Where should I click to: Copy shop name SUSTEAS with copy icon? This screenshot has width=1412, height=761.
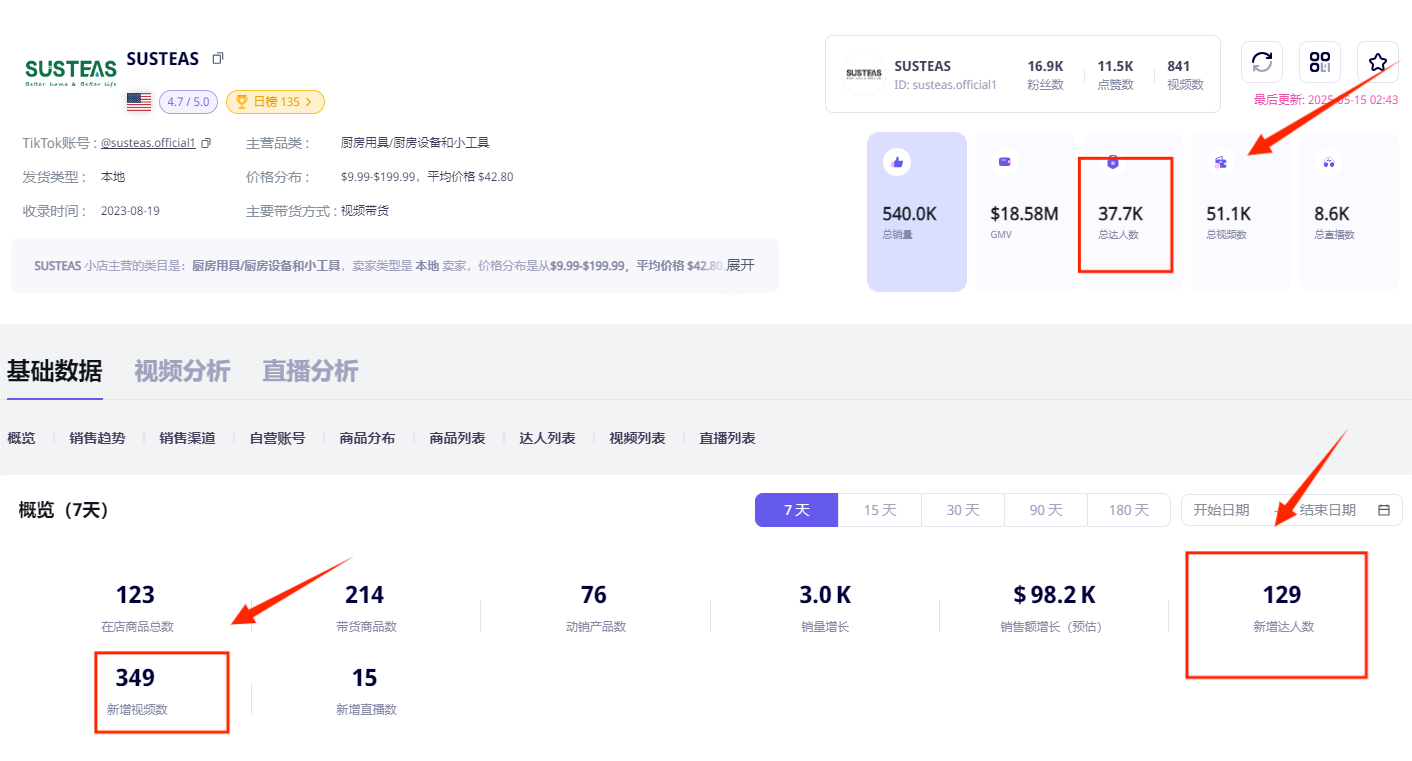click(x=218, y=59)
